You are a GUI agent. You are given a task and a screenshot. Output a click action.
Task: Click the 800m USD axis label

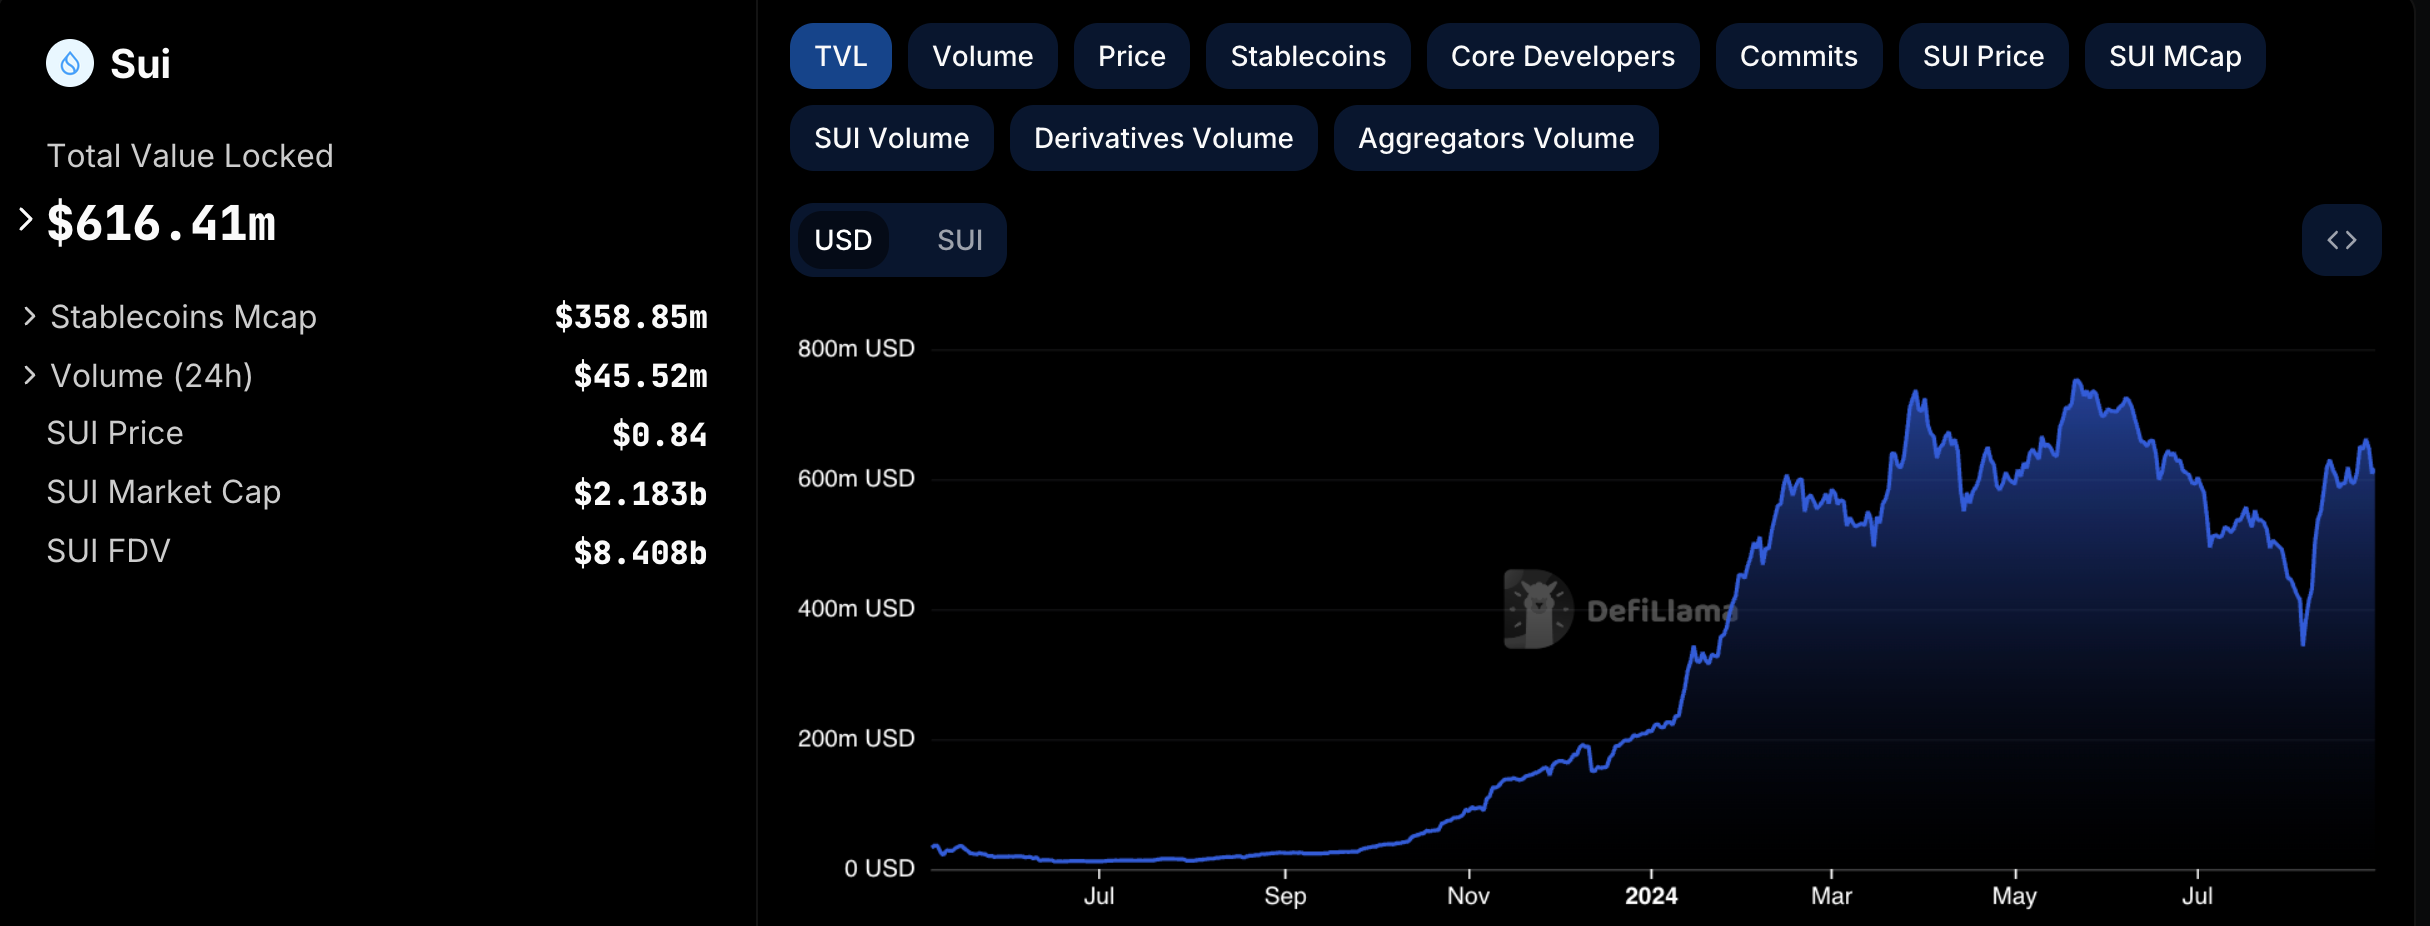856,349
